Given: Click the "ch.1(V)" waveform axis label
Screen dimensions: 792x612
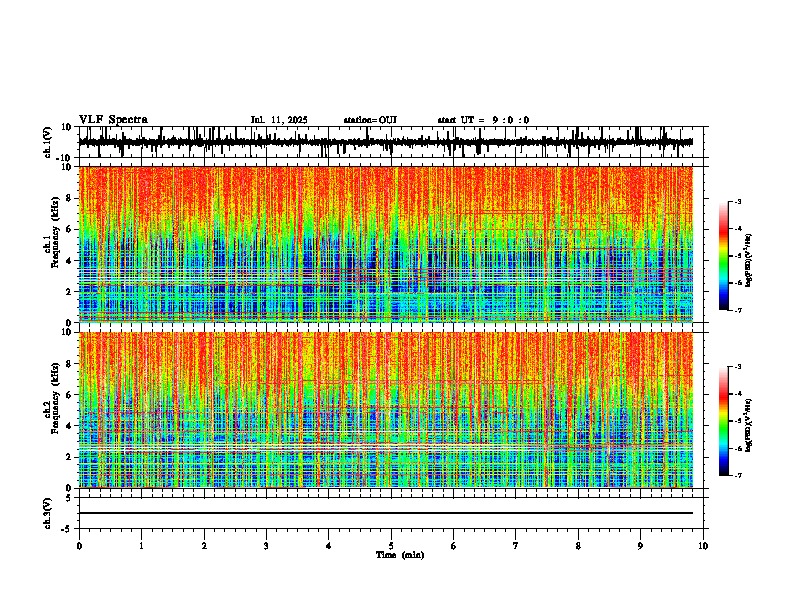Looking at the screenshot, I should (x=48, y=142).
